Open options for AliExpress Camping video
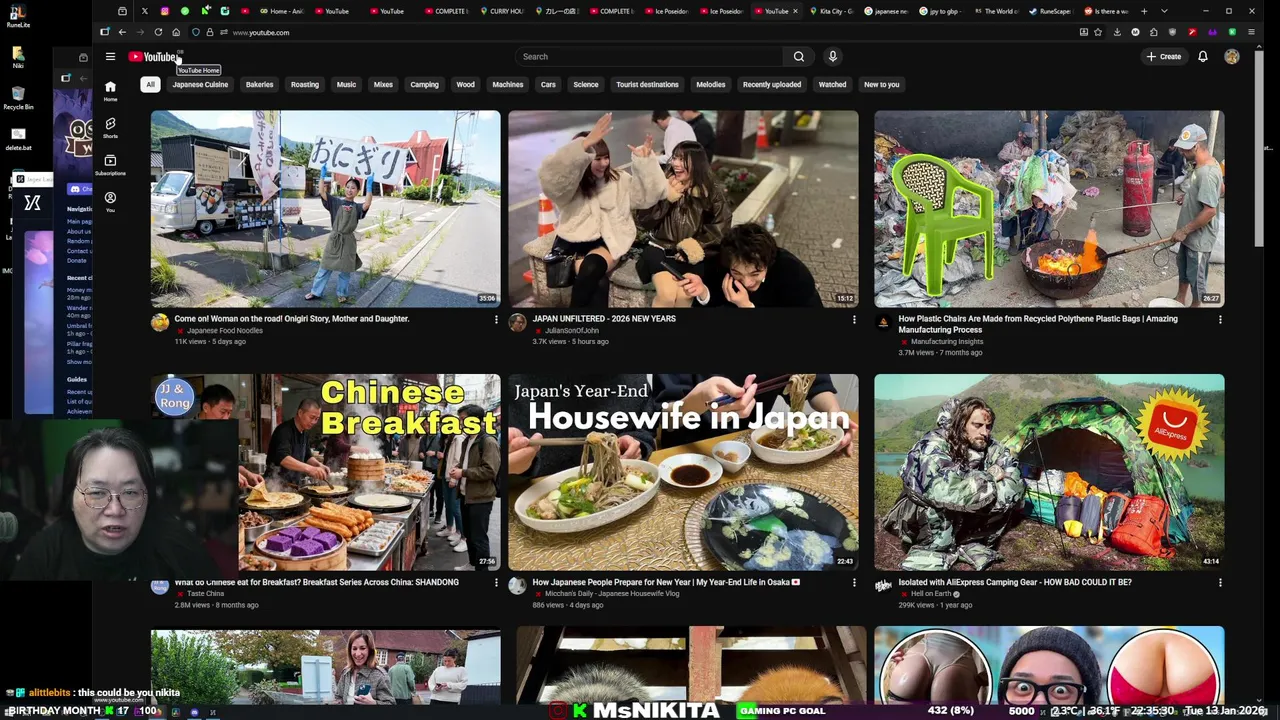This screenshot has width=1280, height=720. [x=1220, y=583]
